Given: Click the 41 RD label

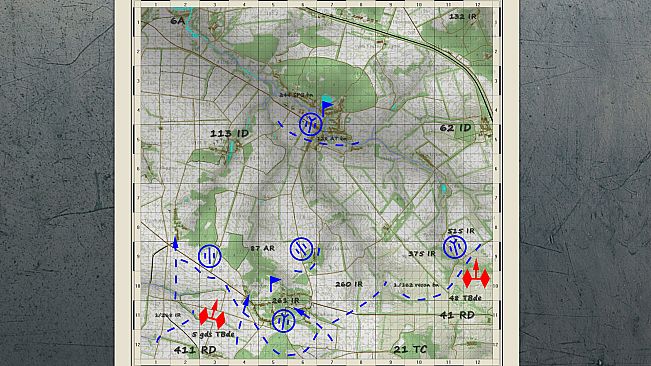Looking at the screenshot, I should tap(457, 315).
